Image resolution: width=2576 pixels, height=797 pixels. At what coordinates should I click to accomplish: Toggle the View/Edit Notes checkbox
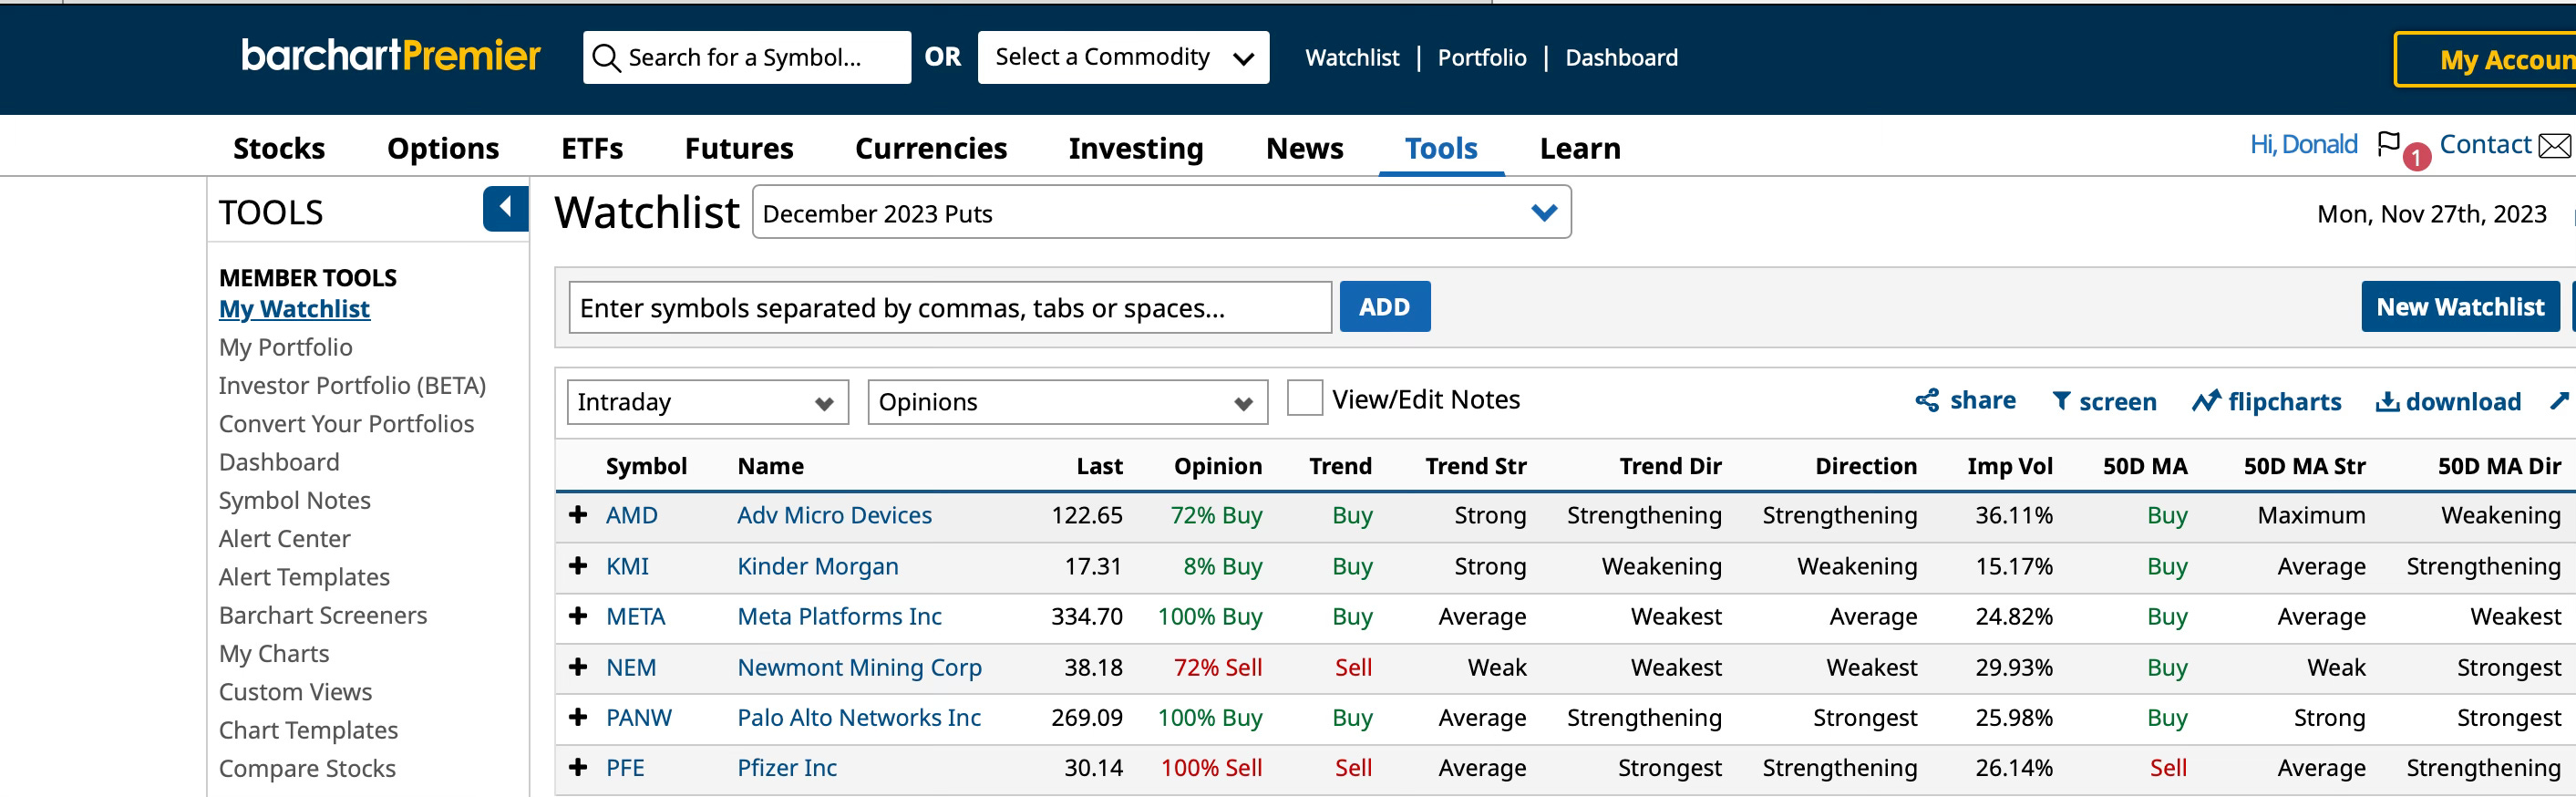point(1304,398)
